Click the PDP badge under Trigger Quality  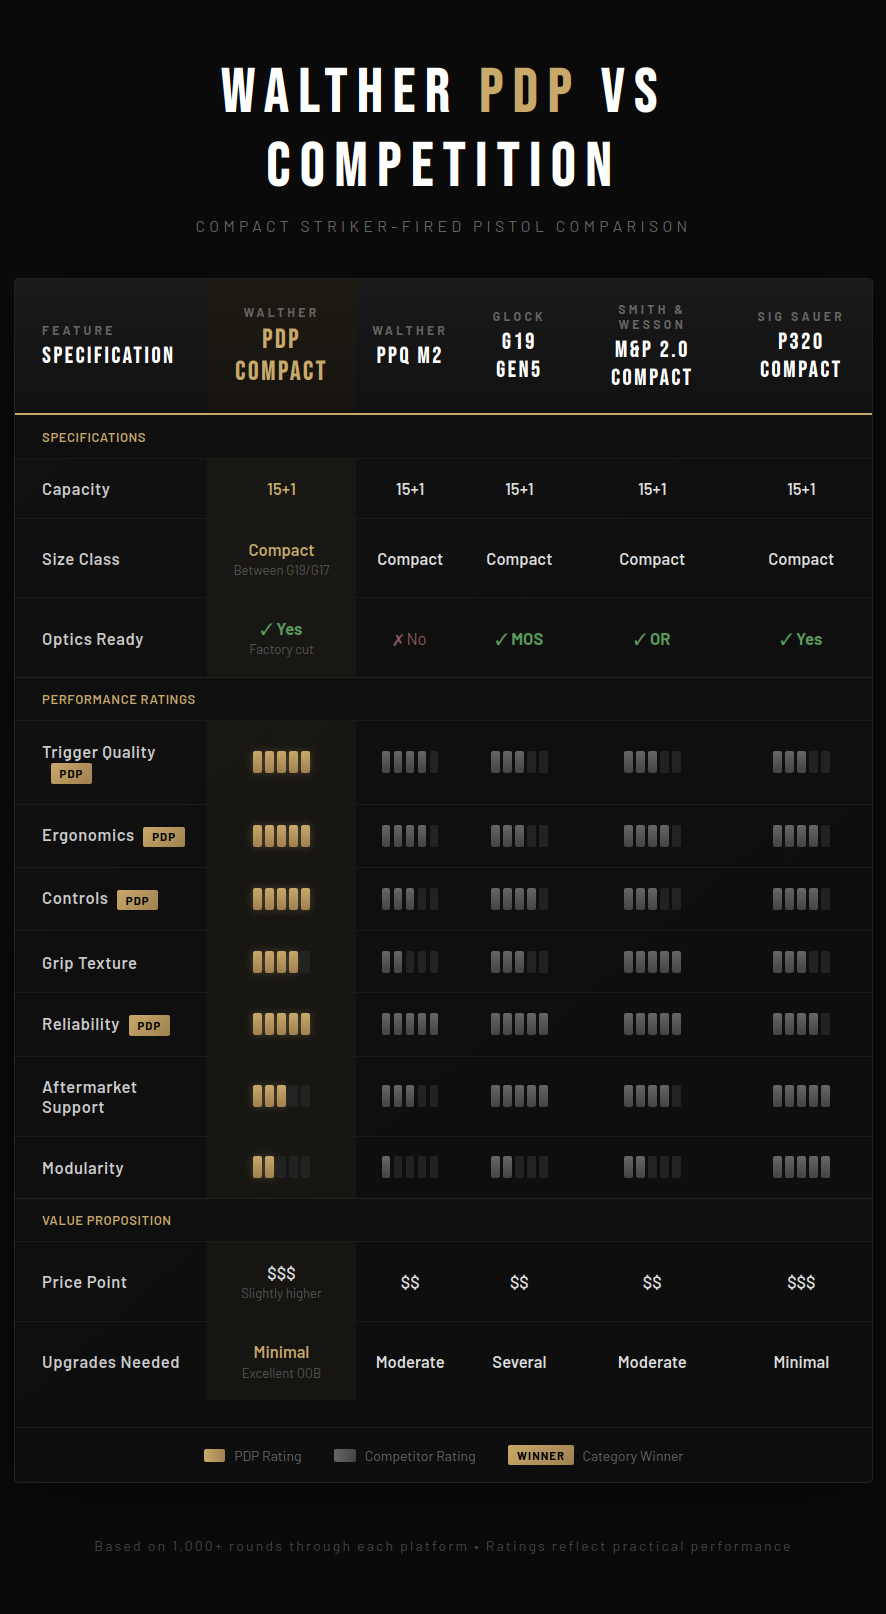[71, 774]
